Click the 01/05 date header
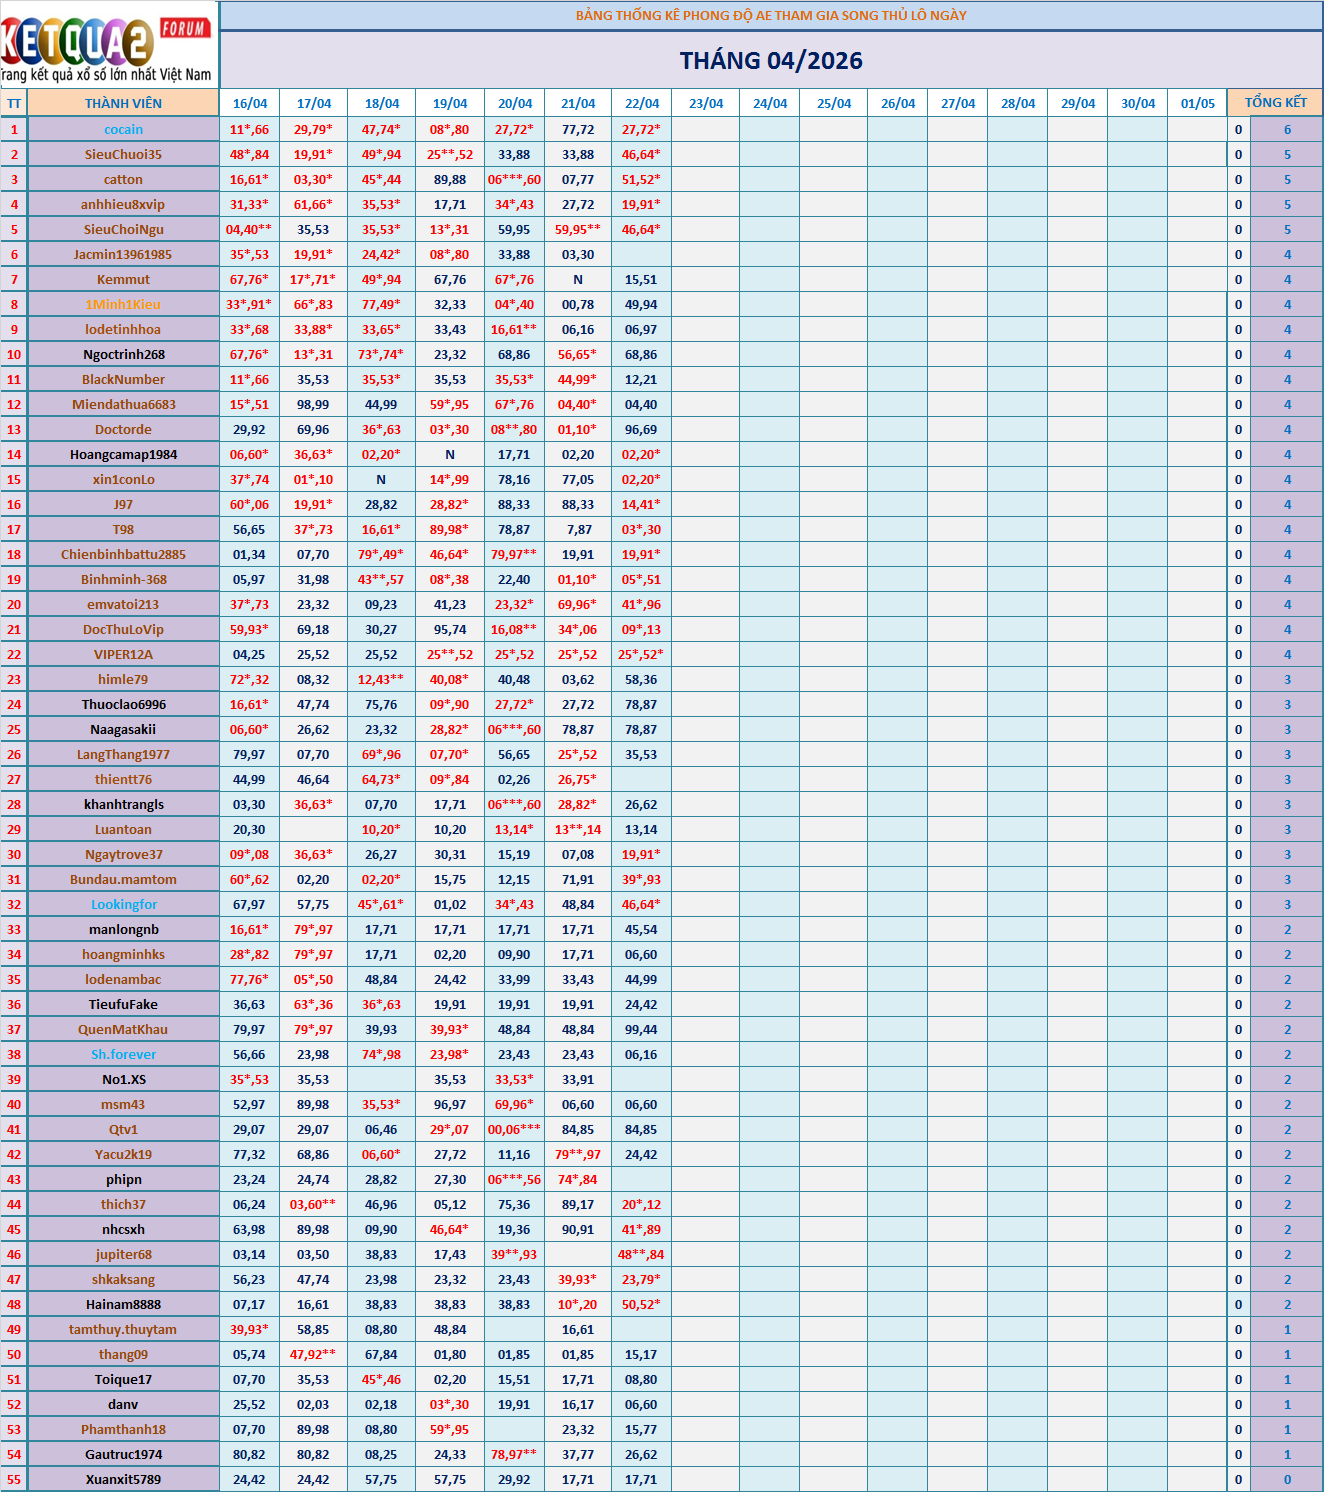1324x1492 pixels. click(1198, 103)
